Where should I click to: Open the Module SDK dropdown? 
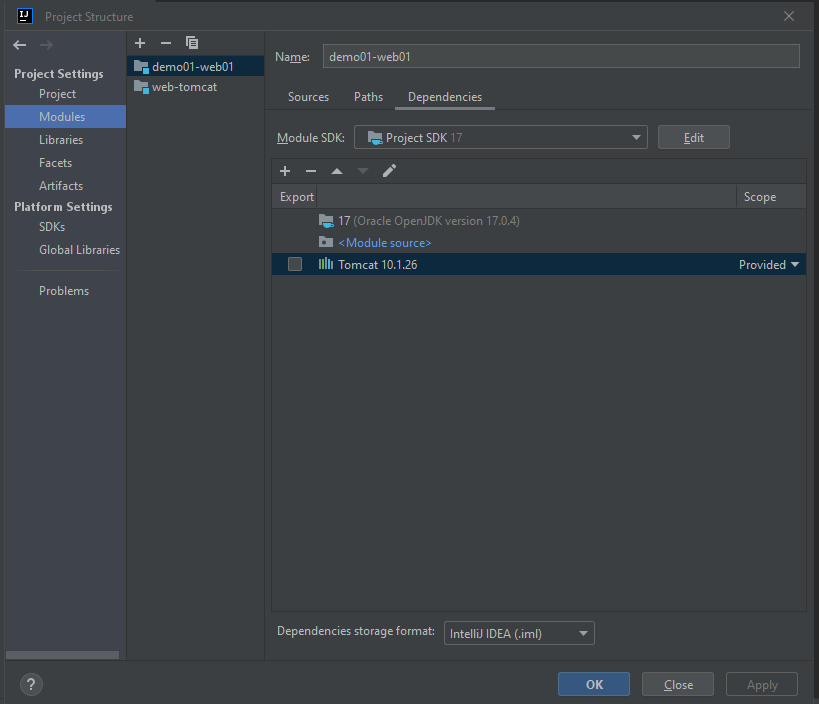click(x=501, y=137)
